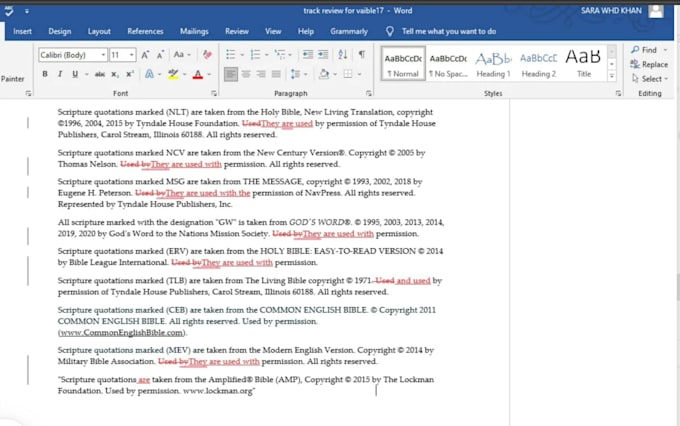Expand highlight color arrow
This screenshot has width=680, height=426.
tap(185, 75)
